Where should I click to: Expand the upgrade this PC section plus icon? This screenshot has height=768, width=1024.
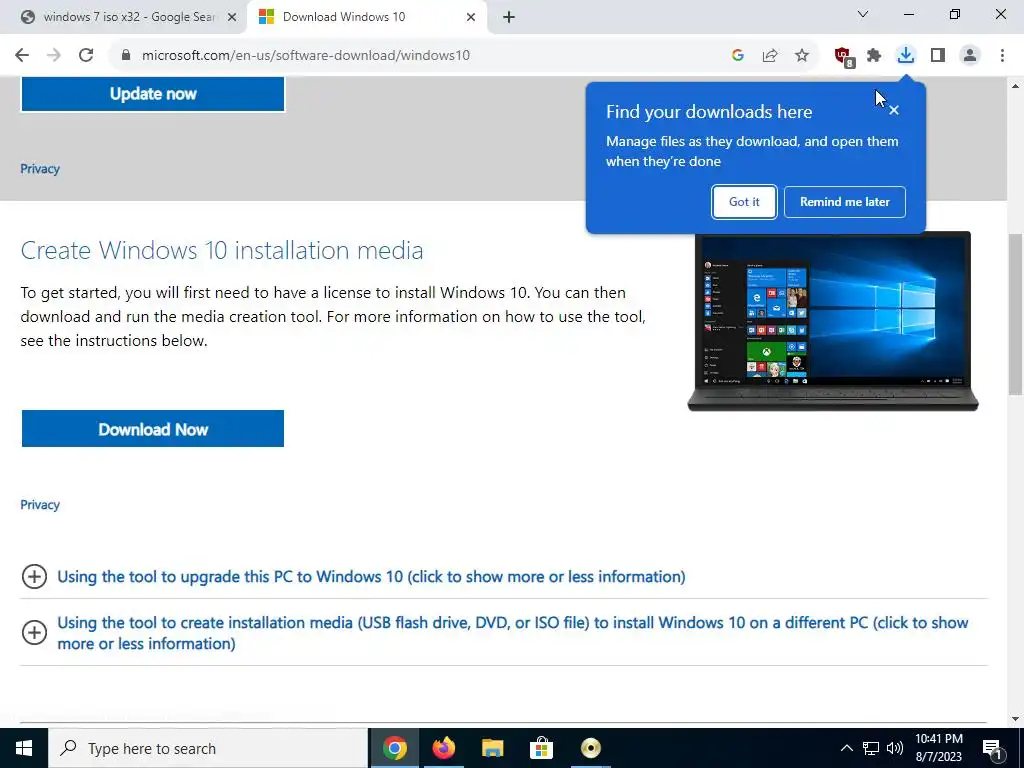pos(34,577)
